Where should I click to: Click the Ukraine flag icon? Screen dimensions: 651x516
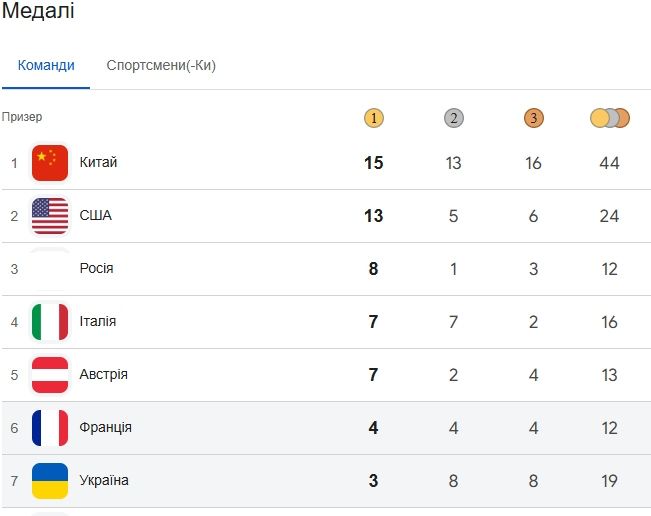pos(50,481)
